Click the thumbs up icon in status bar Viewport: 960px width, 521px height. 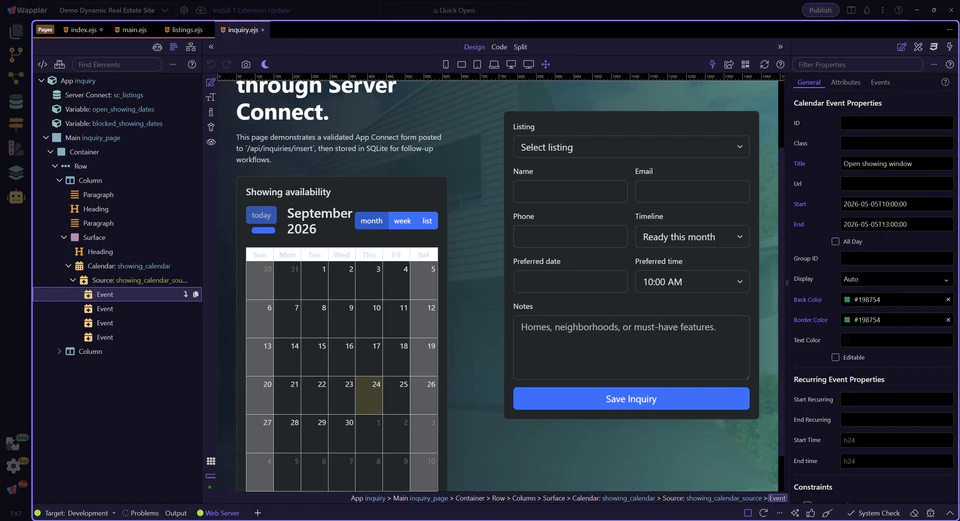point(811,513)
